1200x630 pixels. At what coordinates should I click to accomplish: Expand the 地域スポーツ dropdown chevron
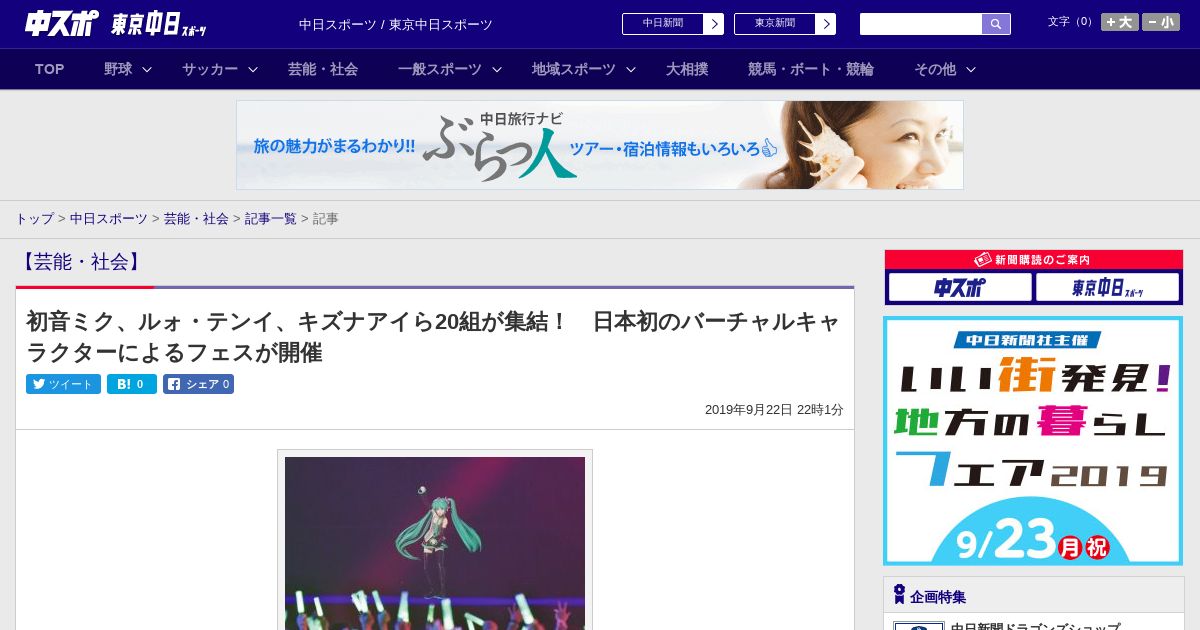click(631, 69)
